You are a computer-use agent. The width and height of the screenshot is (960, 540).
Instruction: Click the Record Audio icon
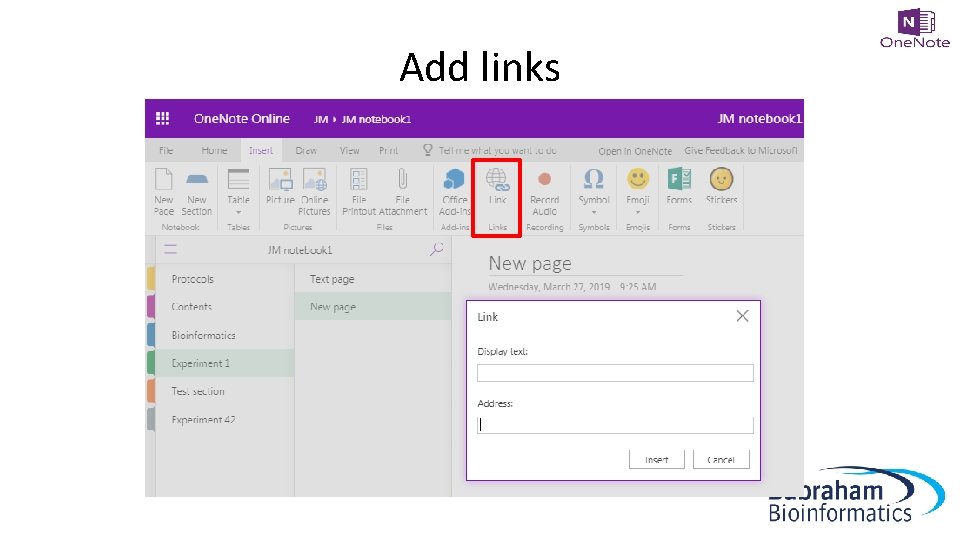pyautogui.click(x=544, y=179)
